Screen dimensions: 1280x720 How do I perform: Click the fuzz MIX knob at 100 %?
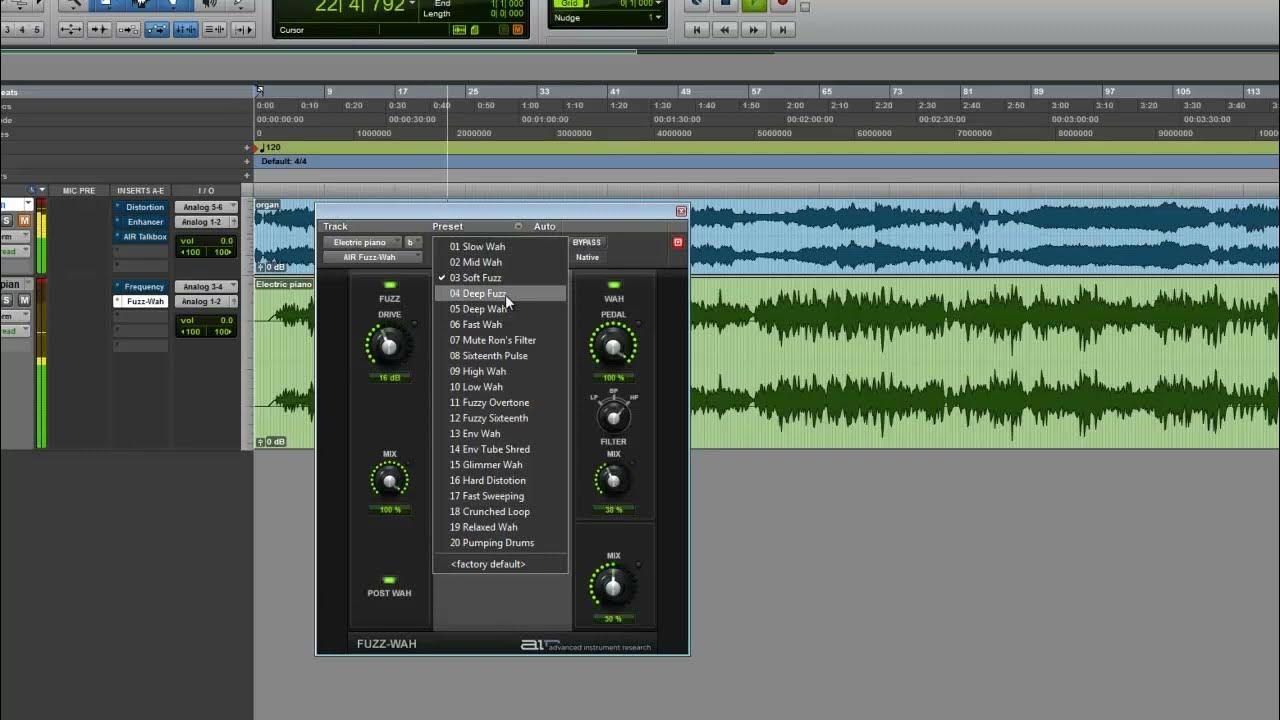coord(390,482)
